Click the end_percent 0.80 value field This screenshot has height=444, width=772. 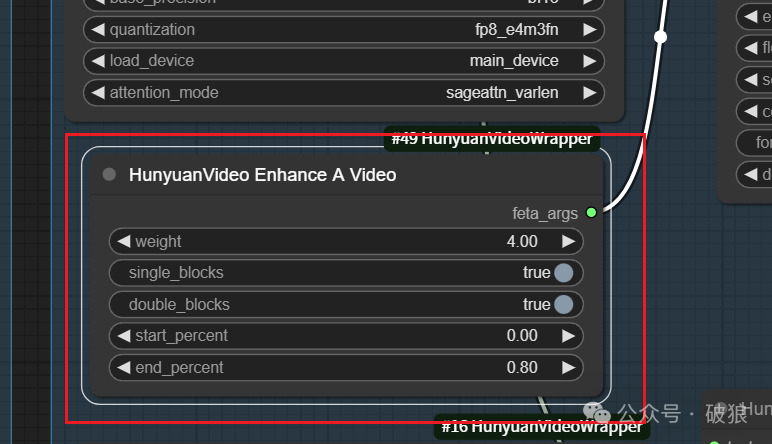coord(346,367)
